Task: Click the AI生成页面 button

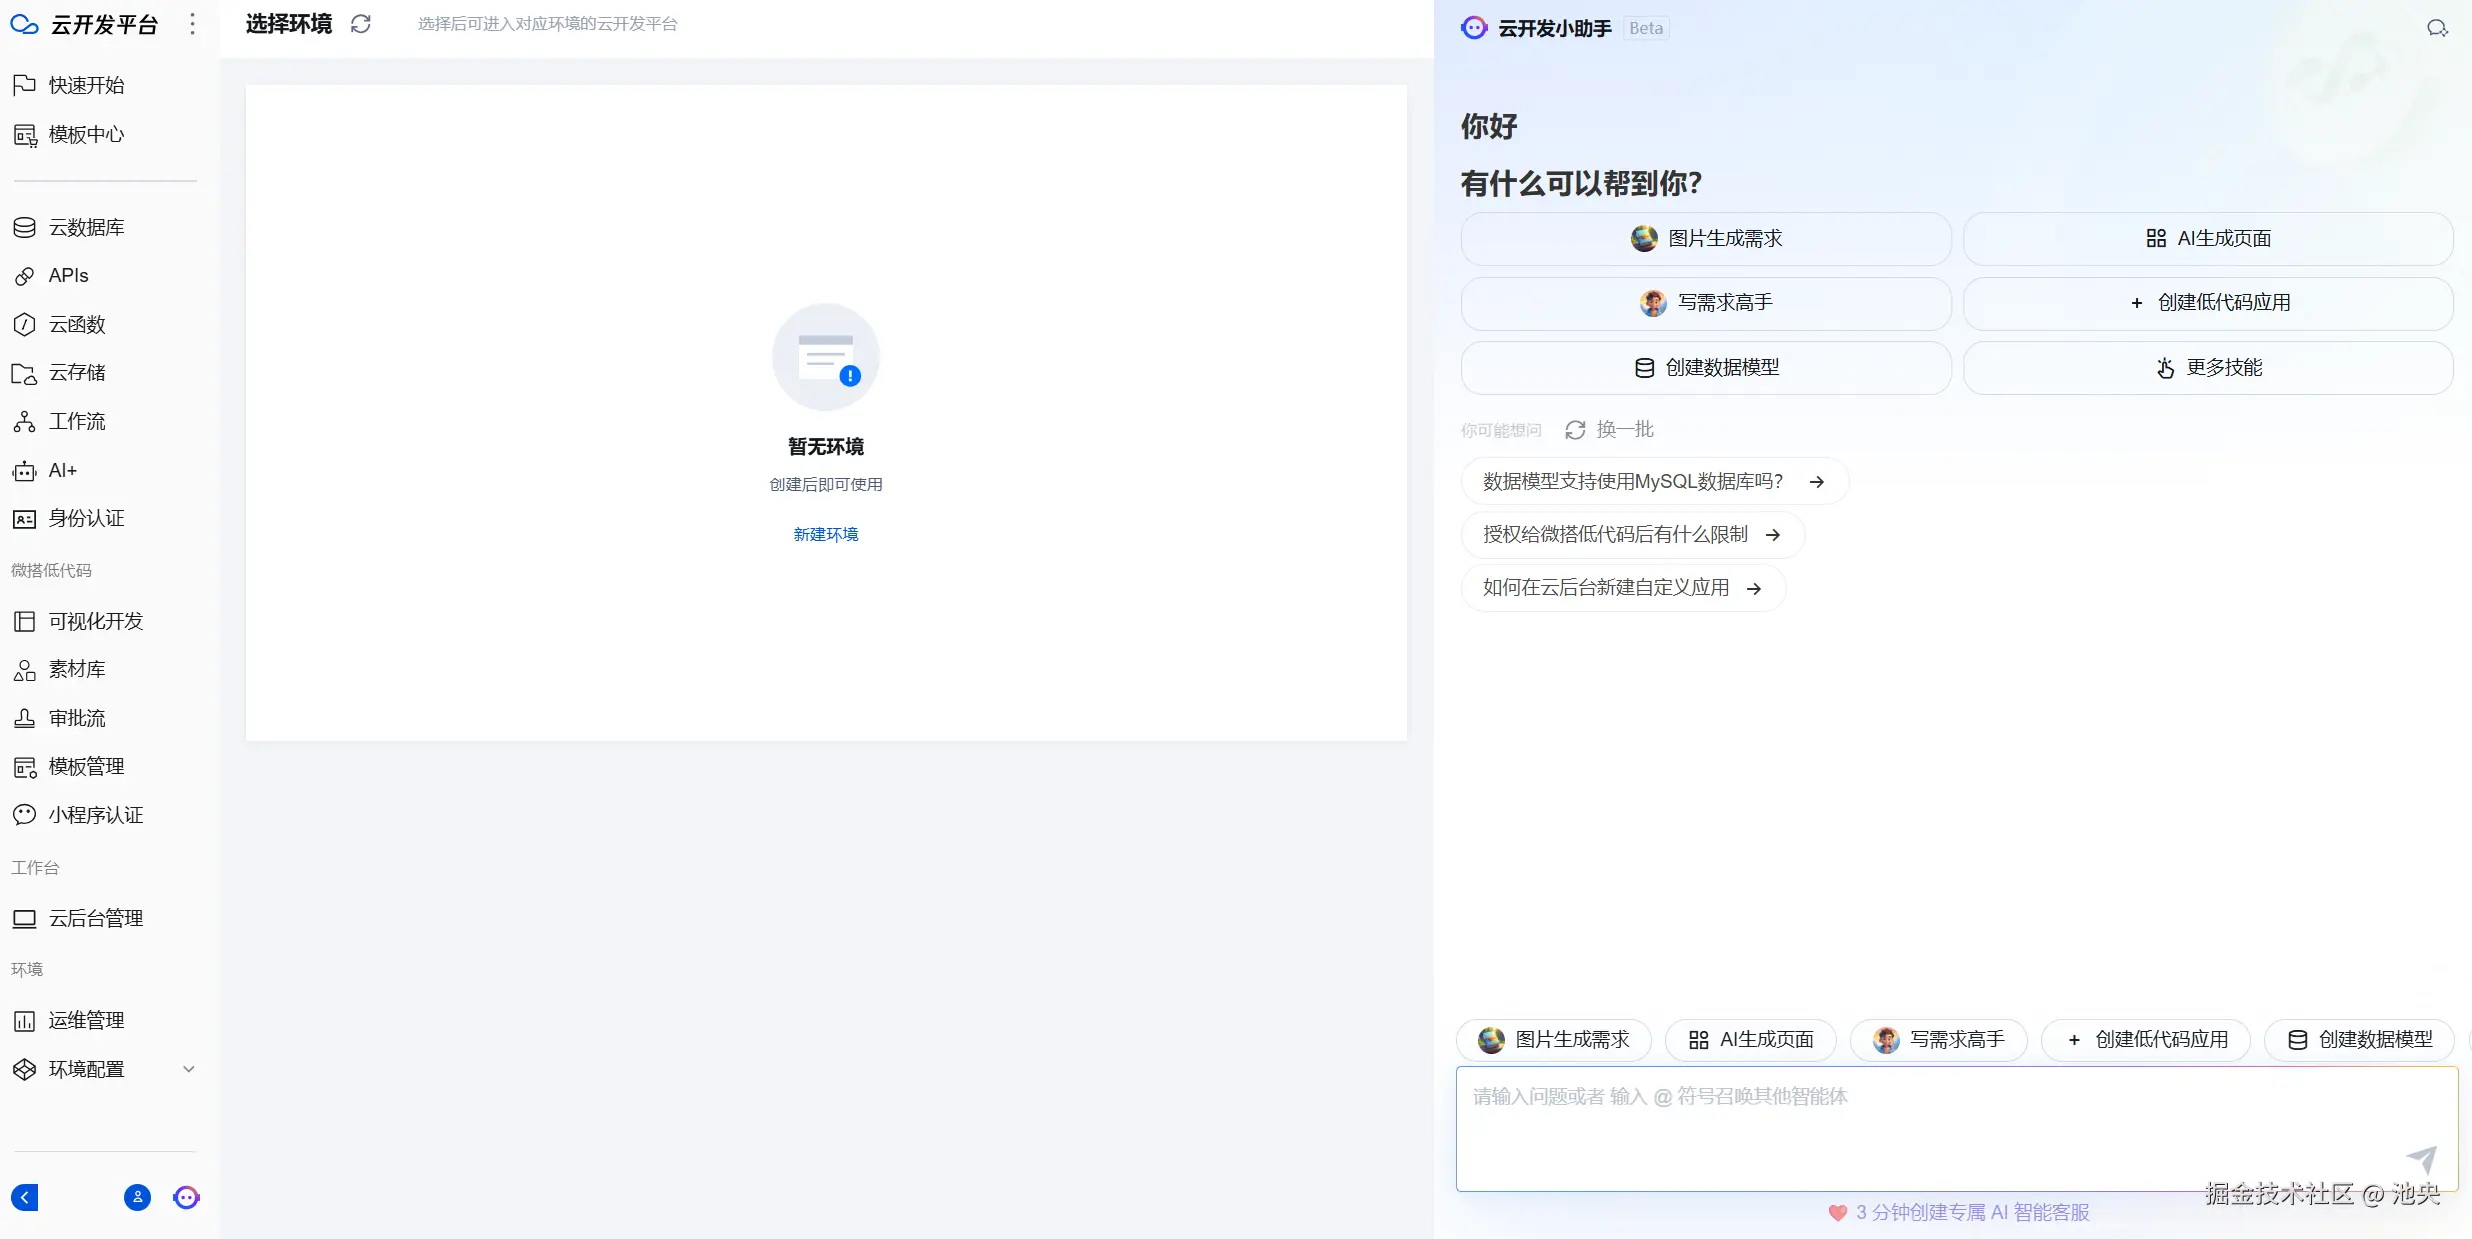Action: [2208, 238]
